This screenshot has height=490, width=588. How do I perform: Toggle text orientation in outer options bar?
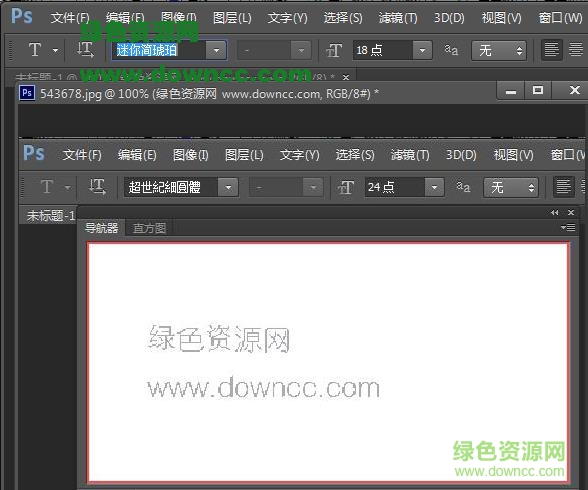[x=85, y=49]
